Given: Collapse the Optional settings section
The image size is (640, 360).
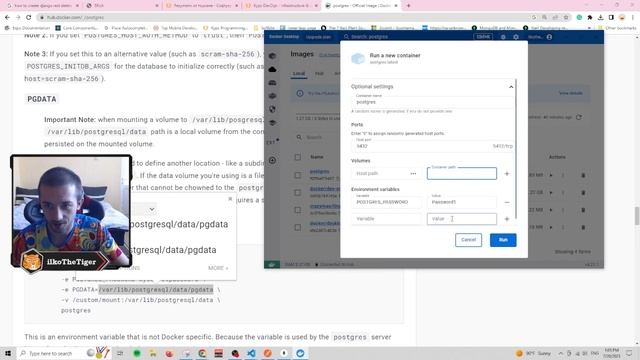Looking at the screenshot, I should (511, 87).
